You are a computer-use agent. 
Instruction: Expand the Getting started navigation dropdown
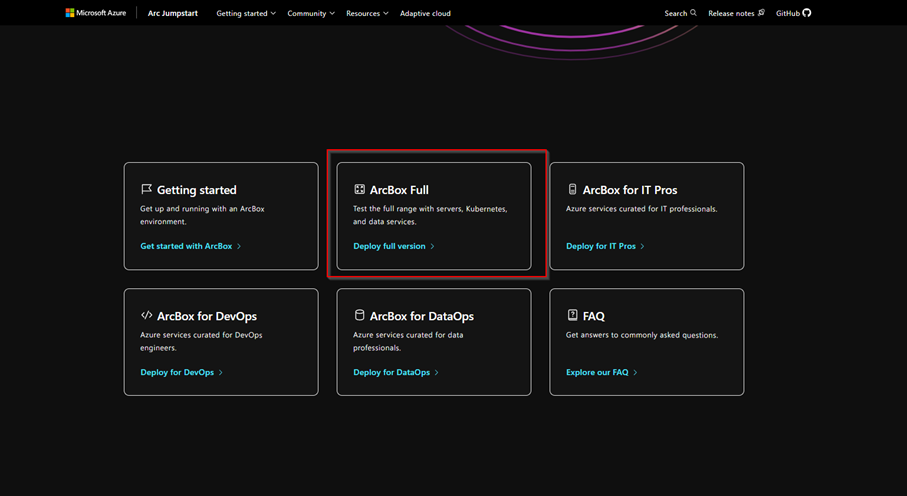pyautogui.click(x=245, y=13)
